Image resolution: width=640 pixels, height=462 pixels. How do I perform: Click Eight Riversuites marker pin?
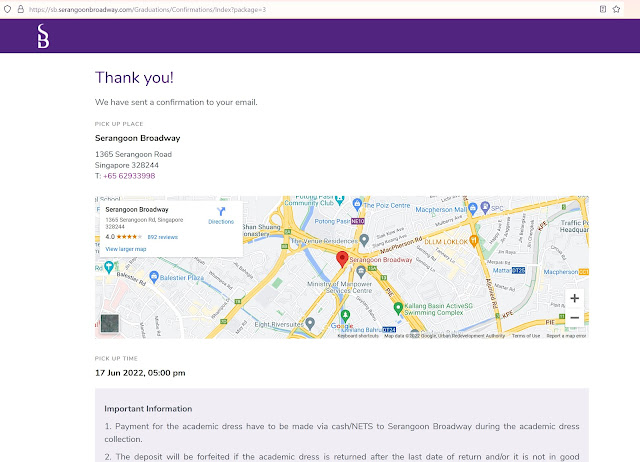click(x=310, y=324)
